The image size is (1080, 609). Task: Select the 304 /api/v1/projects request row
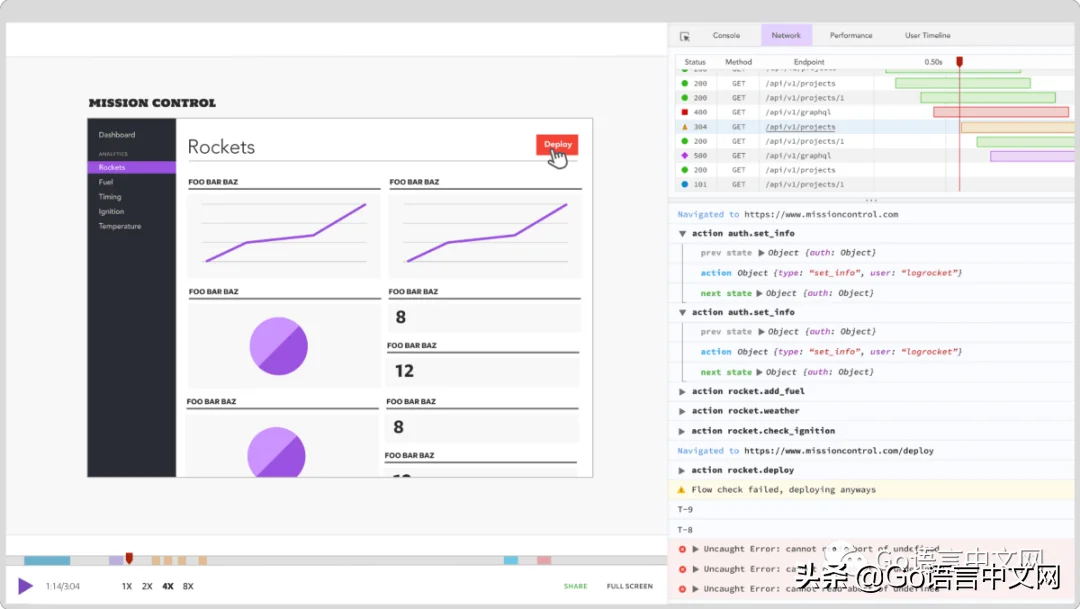(875, 127)
